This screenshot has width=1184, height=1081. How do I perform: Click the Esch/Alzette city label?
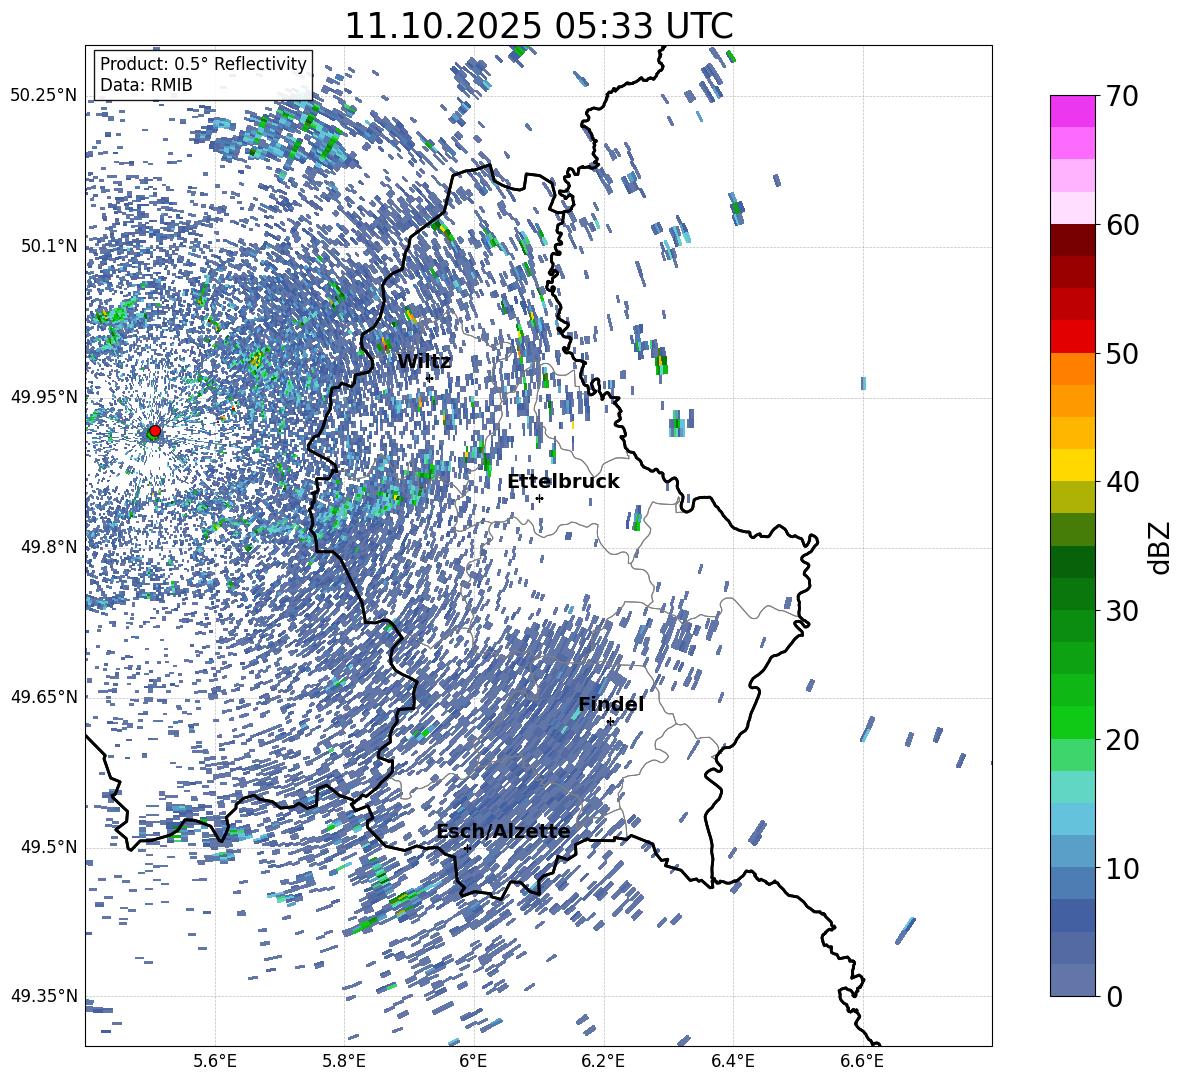[503, 831]
